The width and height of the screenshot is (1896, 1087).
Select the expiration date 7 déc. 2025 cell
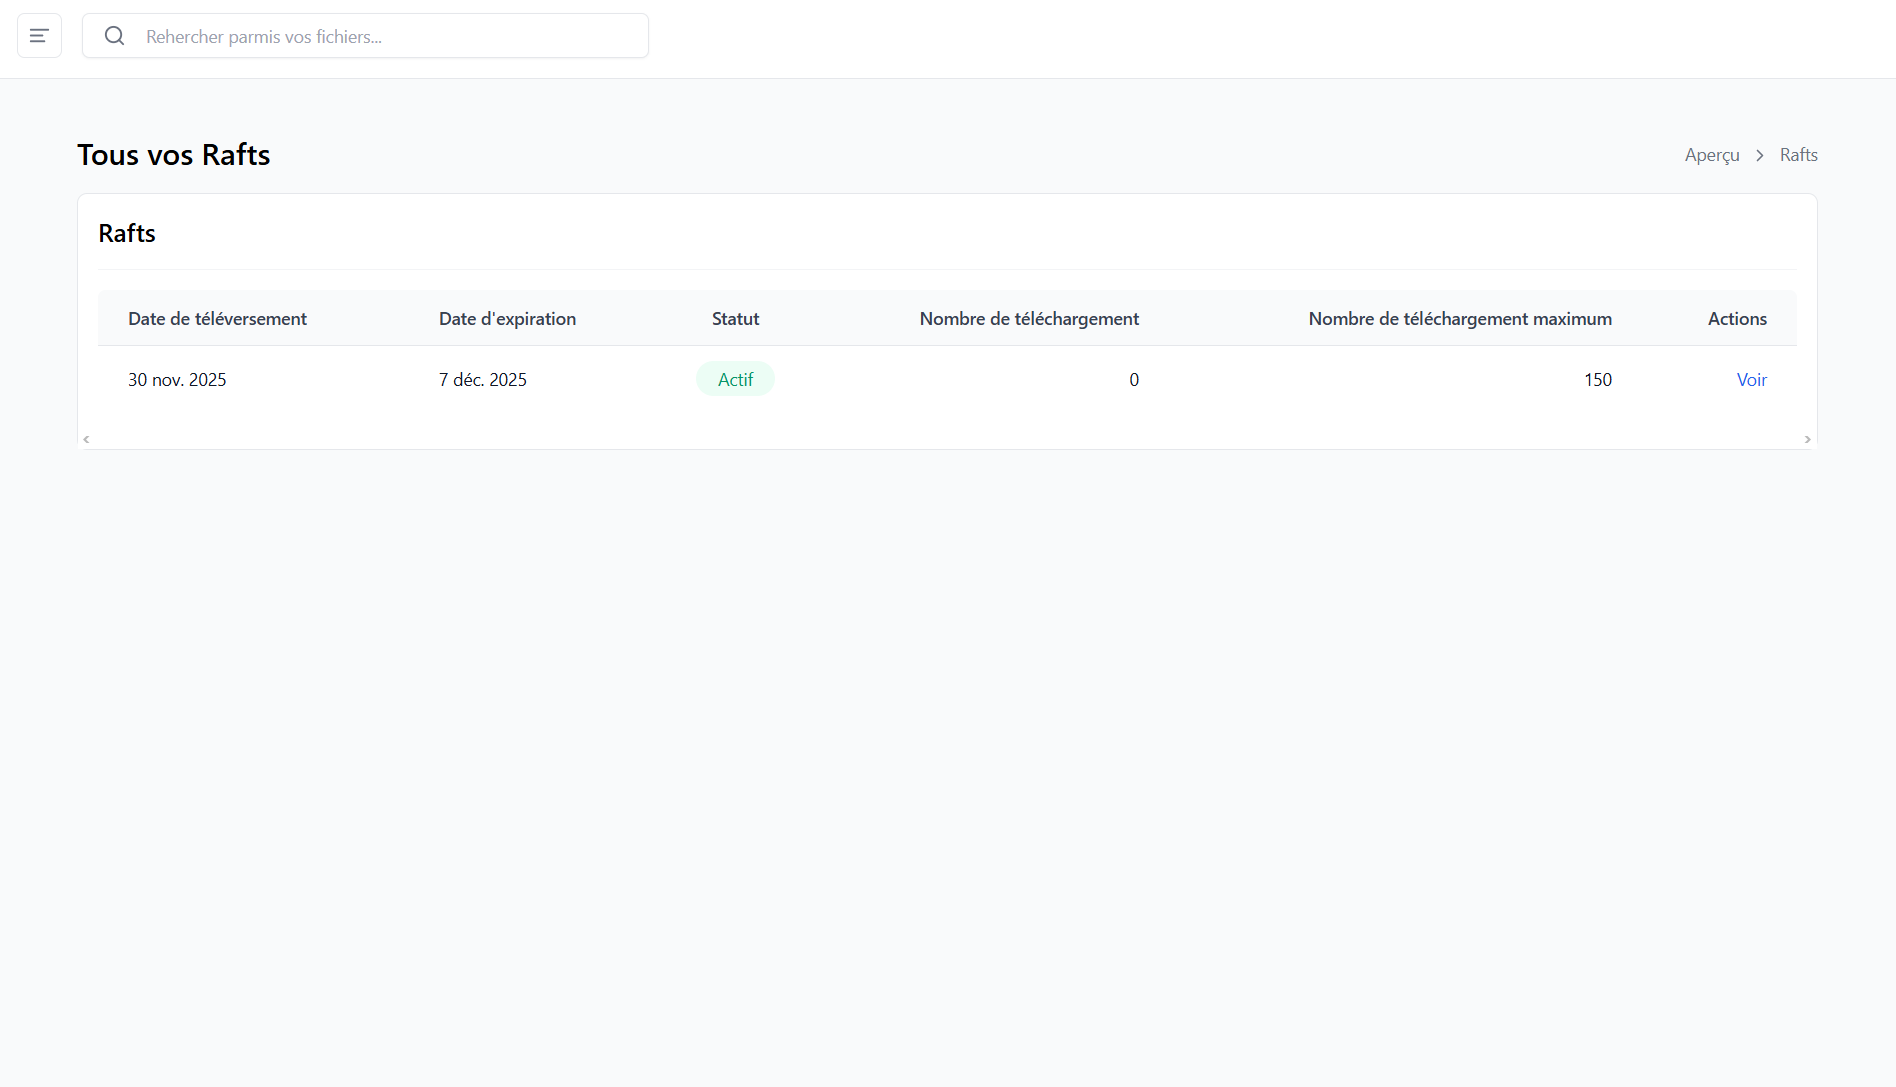482,380
